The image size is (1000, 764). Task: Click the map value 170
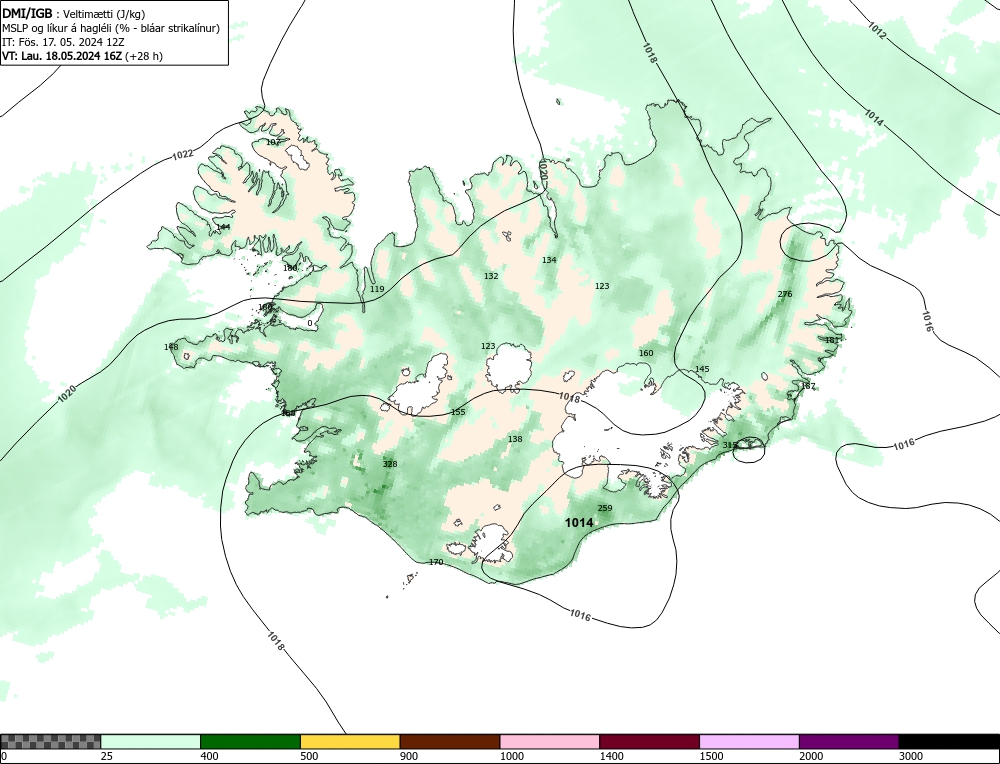coord(436,562)
